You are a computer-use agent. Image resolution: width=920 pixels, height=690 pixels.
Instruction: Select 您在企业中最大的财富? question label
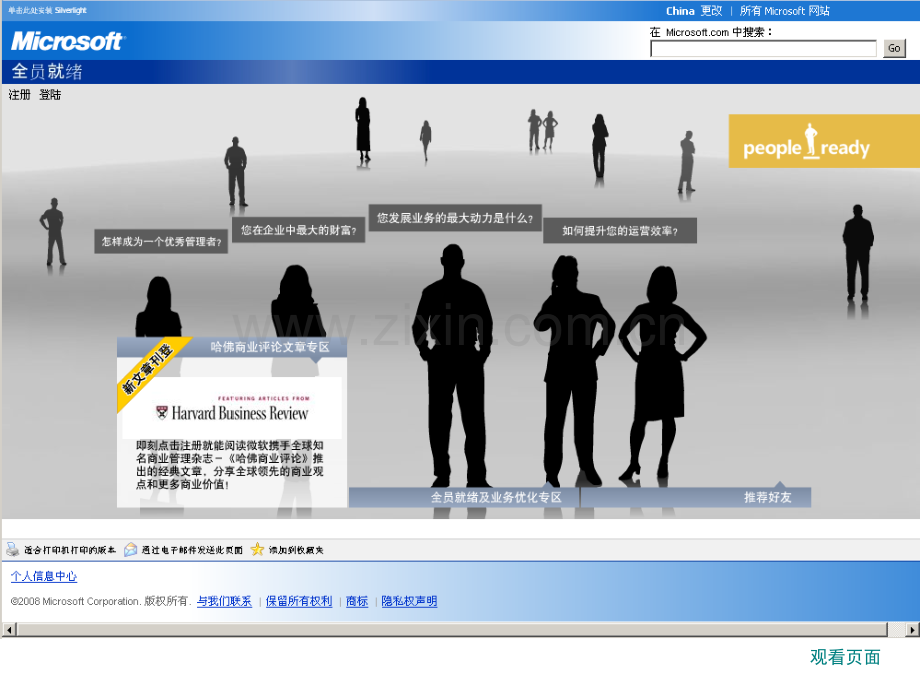coord(299,230)
